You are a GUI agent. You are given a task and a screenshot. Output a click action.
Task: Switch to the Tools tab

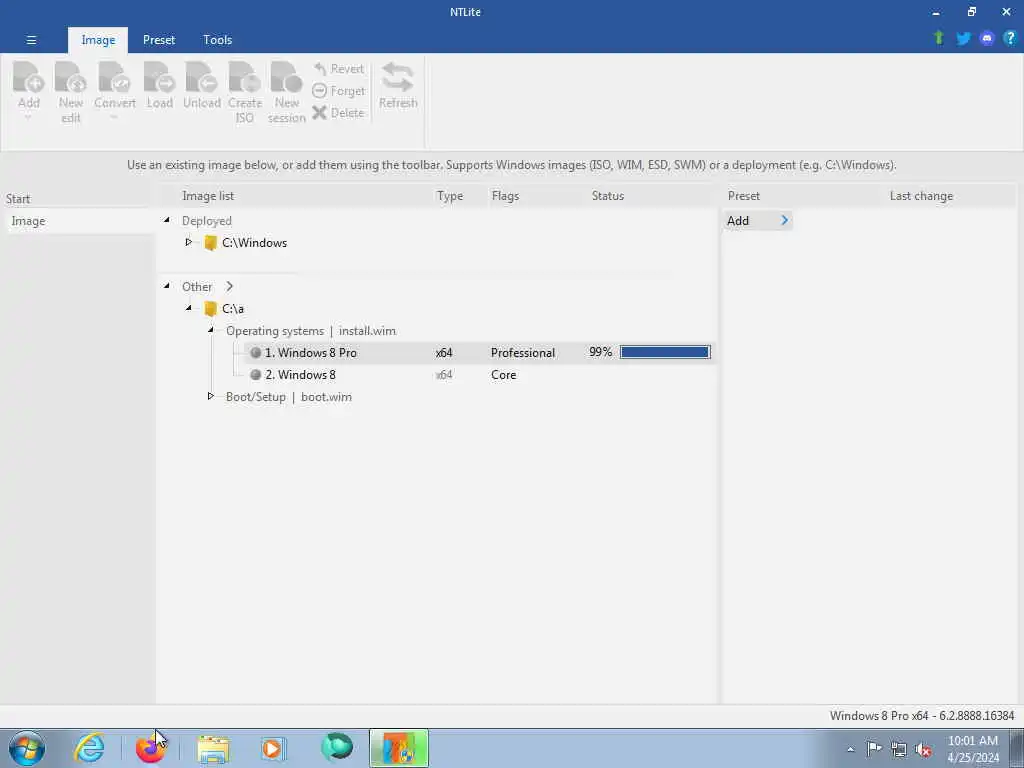click(x=217, y=40)
